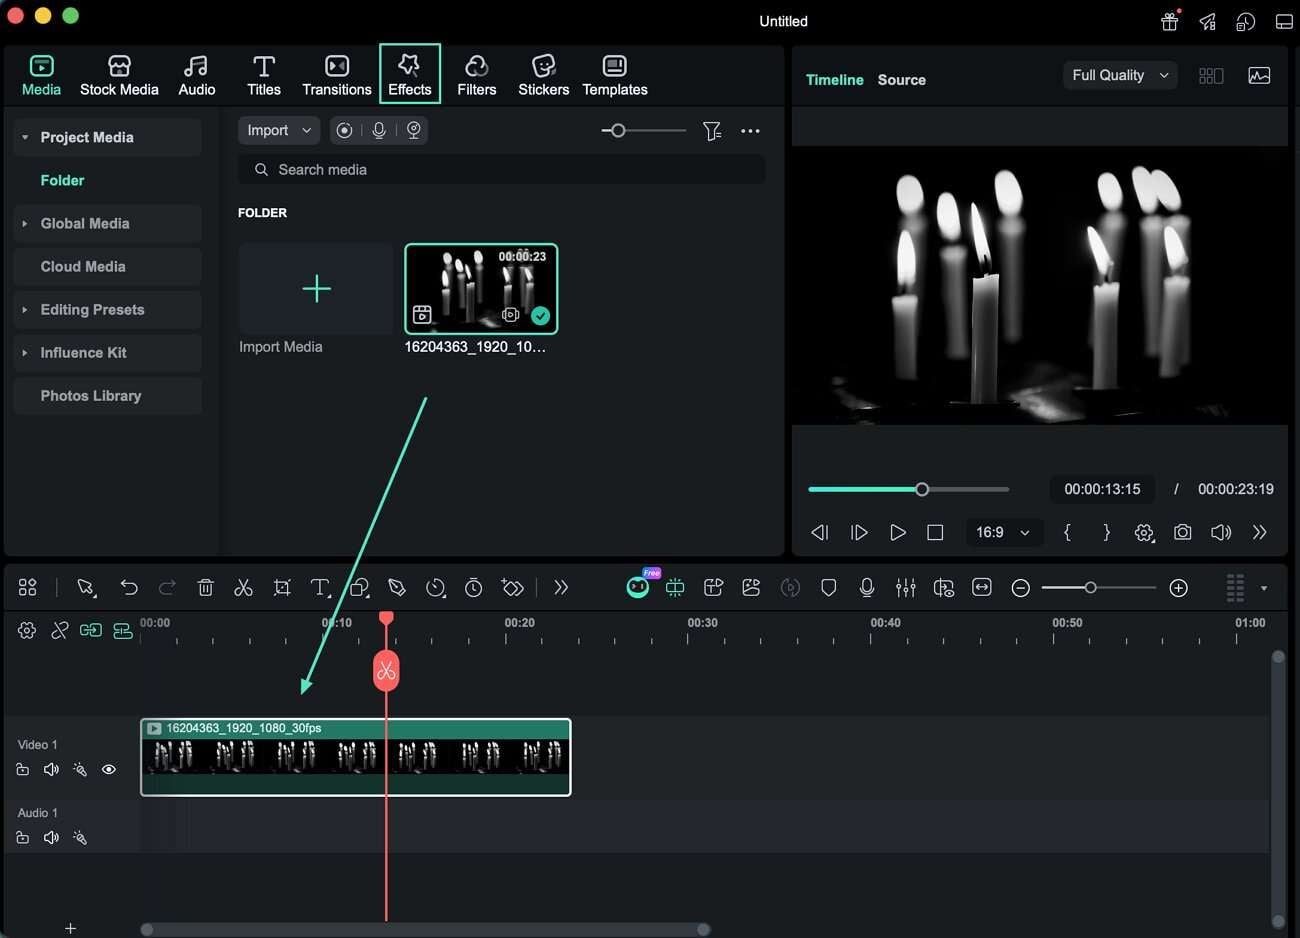The height and width of the screenshot is (938, 1300).
Task: Stop the preview playback
Action: click(x=935, y=532)
